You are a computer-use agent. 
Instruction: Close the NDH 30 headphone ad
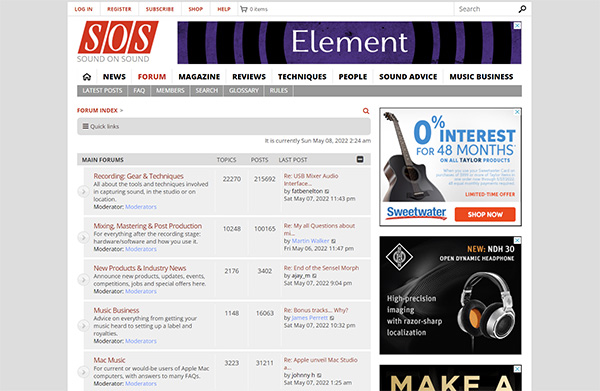pyautogui.click(x=517, y=240)
